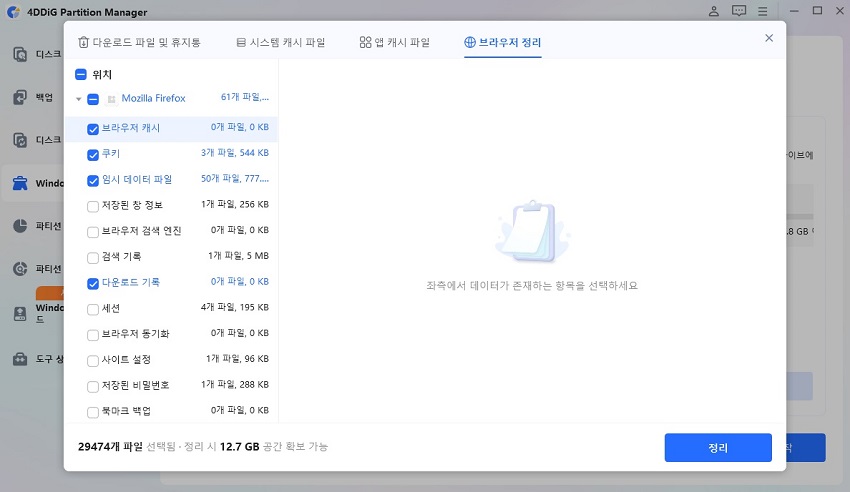Image resolution: width=850 pixels, height=492 pixels.
Task: Switch to 앱 캐시 파일 tab
Action: pos(395,42)
